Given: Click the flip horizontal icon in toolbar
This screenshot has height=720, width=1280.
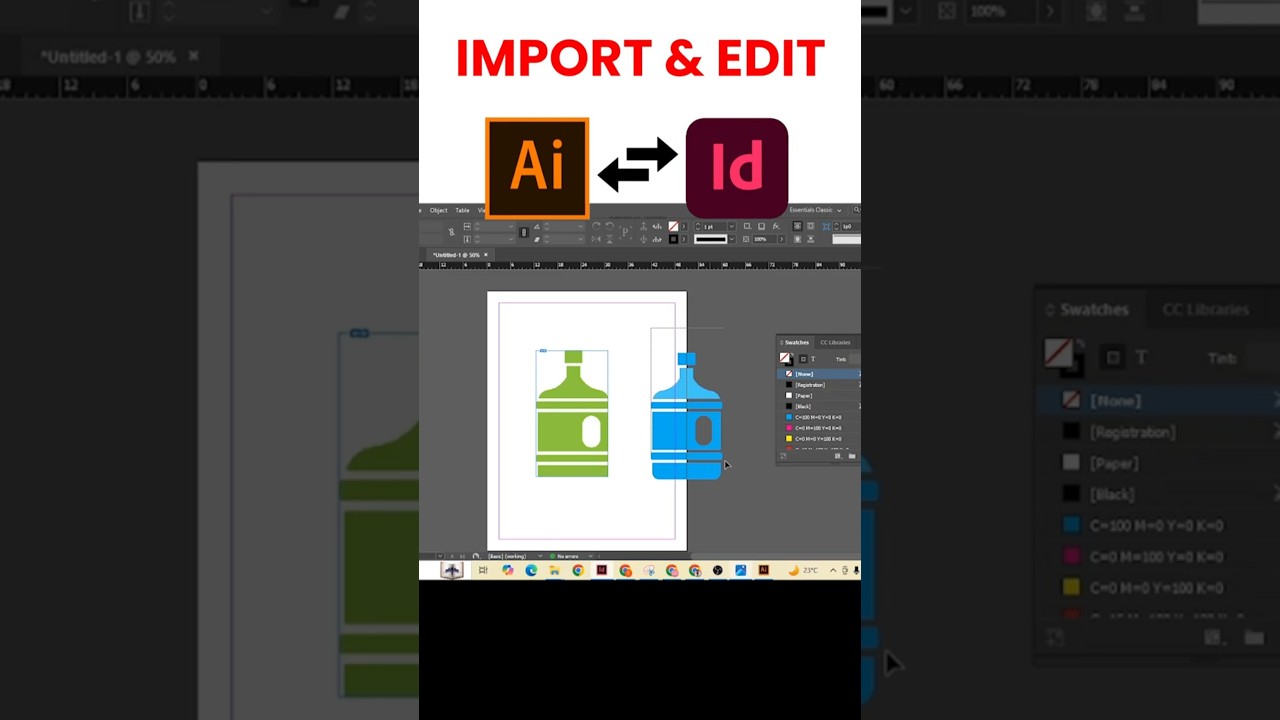Looking at the screenshot, I should (x=597, y=239).
